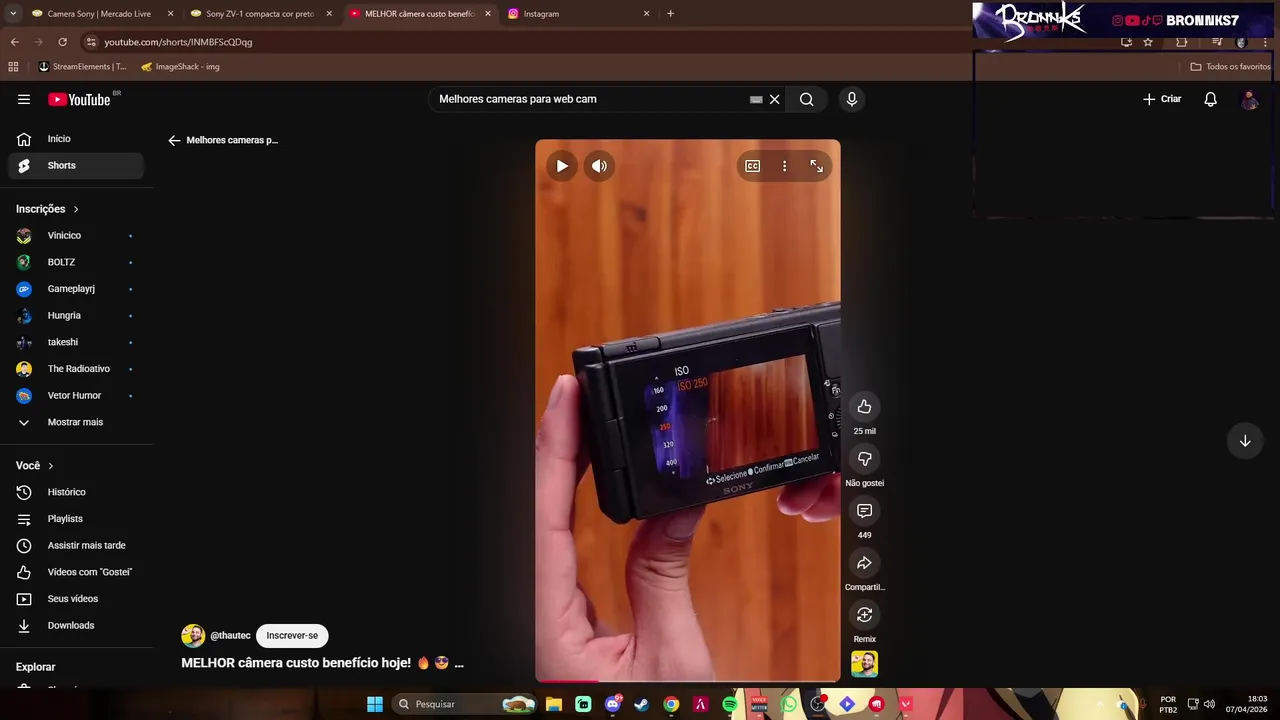The height and width of the screenshot is (720, 1280).
Task: Clear the search query with X
Action: click(x=774, y=99)
